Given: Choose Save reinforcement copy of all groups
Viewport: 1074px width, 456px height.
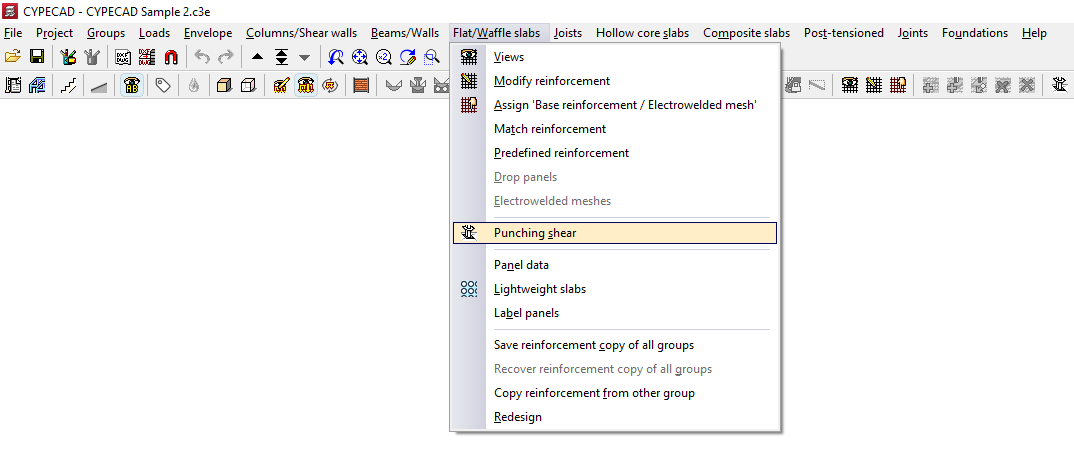Looking at the screenshot, I should [615, 345].
